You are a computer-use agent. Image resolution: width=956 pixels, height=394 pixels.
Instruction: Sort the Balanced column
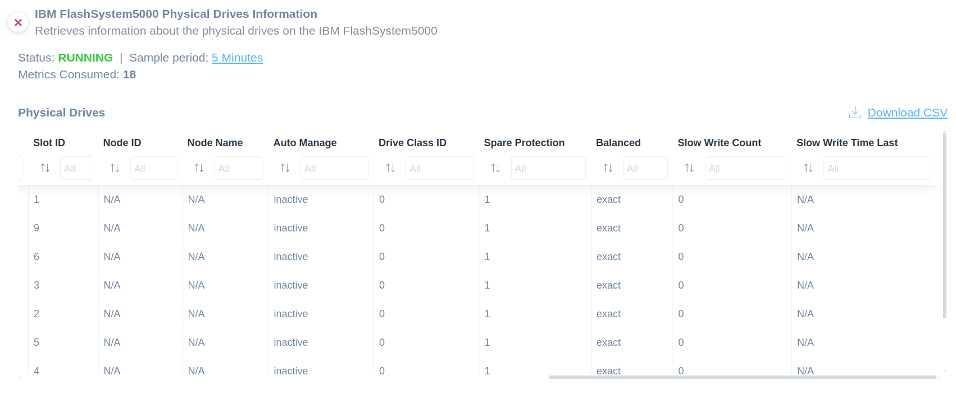pos(608,168)
